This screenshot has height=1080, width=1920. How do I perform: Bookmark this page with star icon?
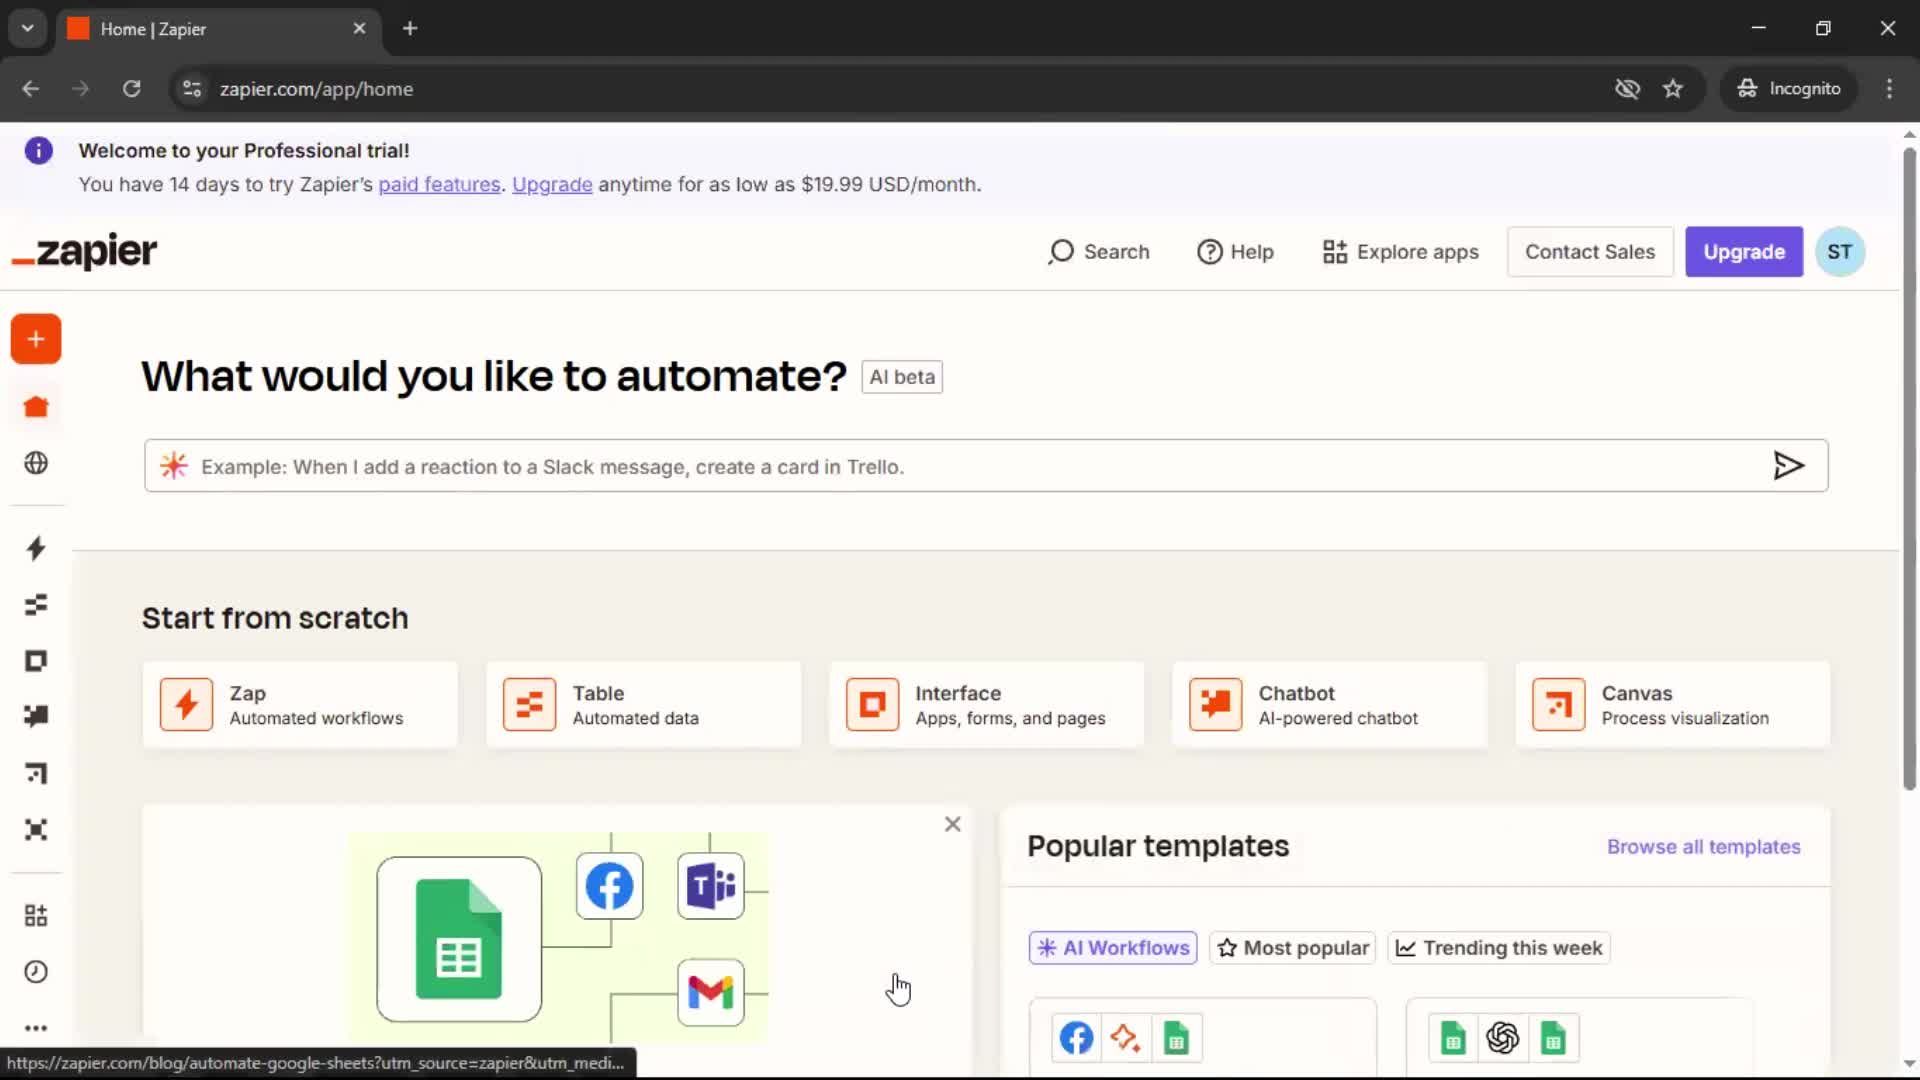1673,89
